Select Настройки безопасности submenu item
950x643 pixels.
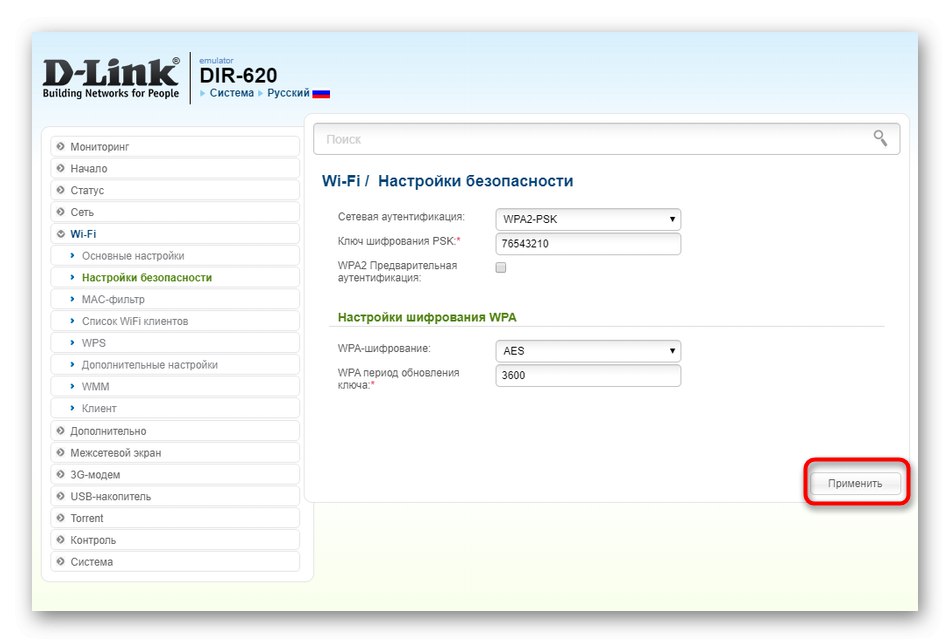point(175,278)
